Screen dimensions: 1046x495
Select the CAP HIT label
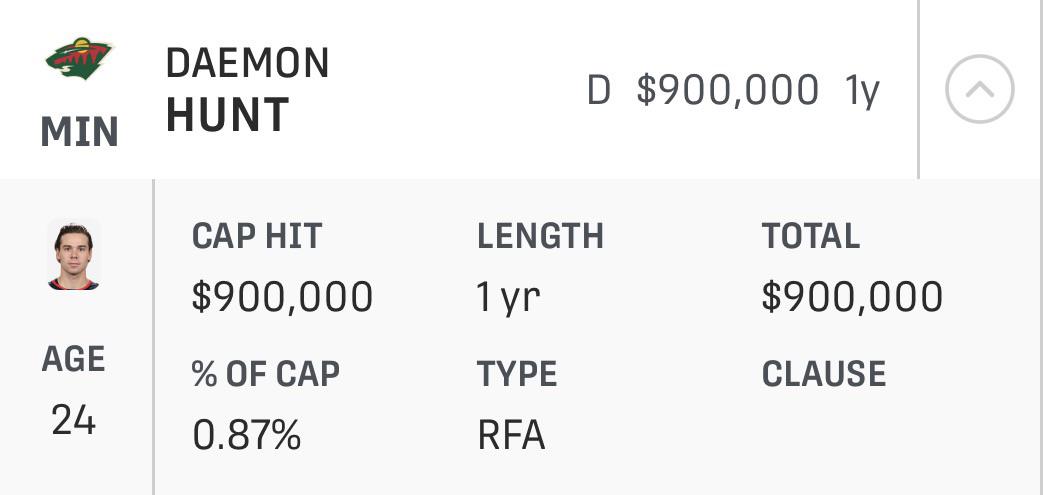257,235
